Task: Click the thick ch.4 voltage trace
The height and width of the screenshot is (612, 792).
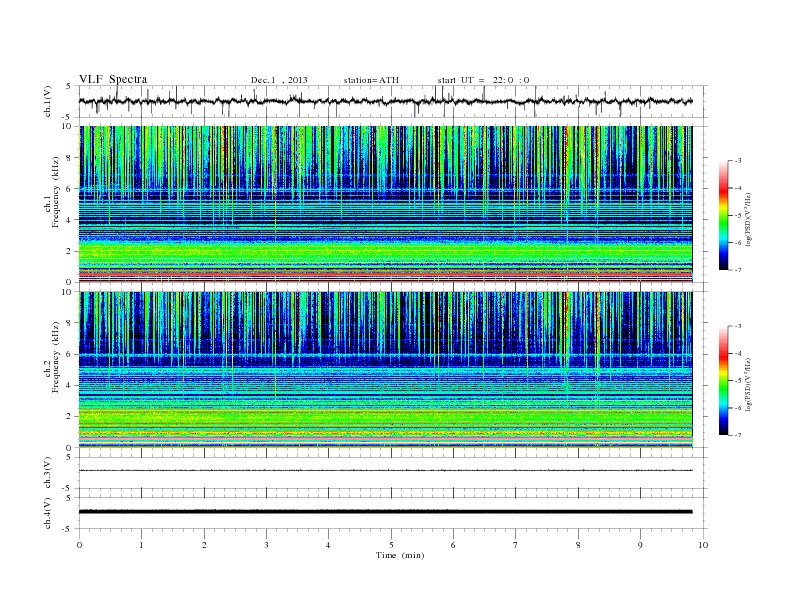Action: click(x=385, y=512)
